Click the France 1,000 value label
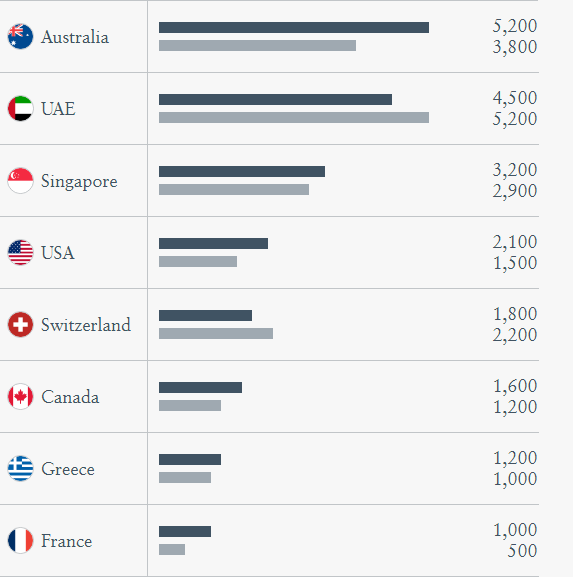The width and height of the screenshot is (573, 577). point(514,530)
